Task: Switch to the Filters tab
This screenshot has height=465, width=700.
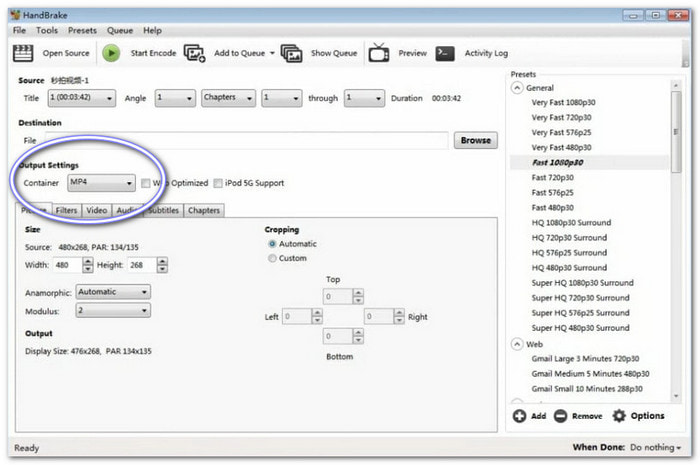Action: pos(66,210)
